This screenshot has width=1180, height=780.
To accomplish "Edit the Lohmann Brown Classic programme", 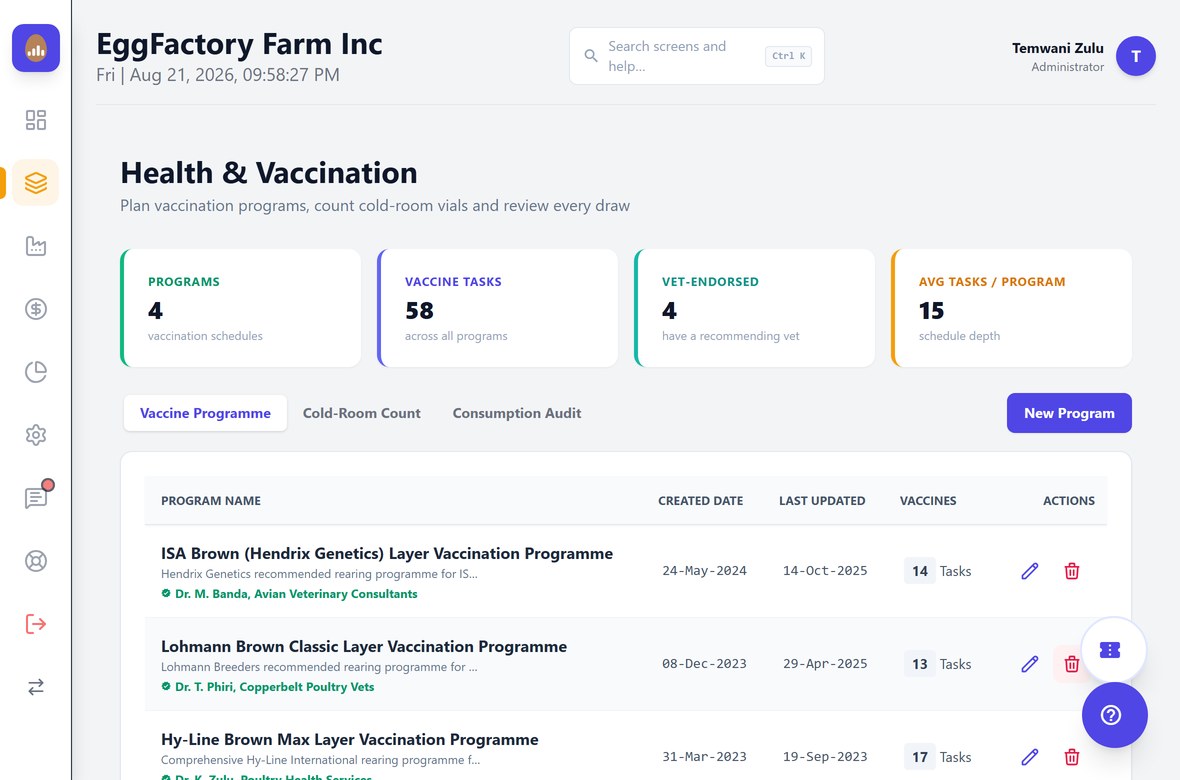I will coord(1029,664).
